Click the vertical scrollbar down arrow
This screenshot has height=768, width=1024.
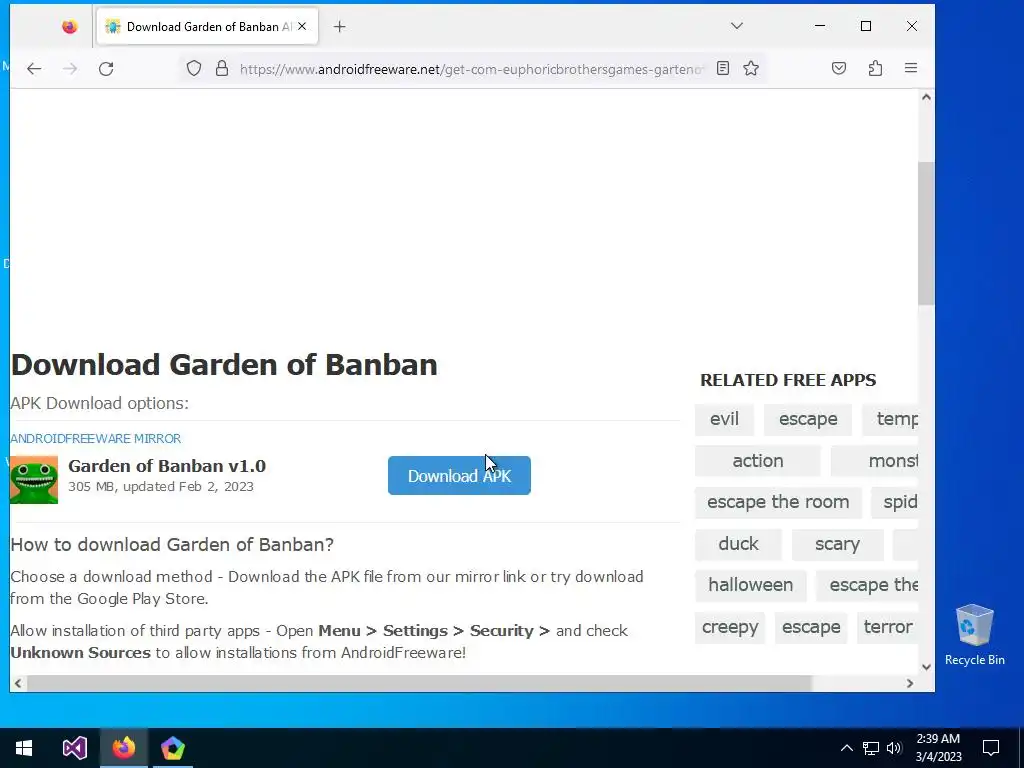coord(926,667)
